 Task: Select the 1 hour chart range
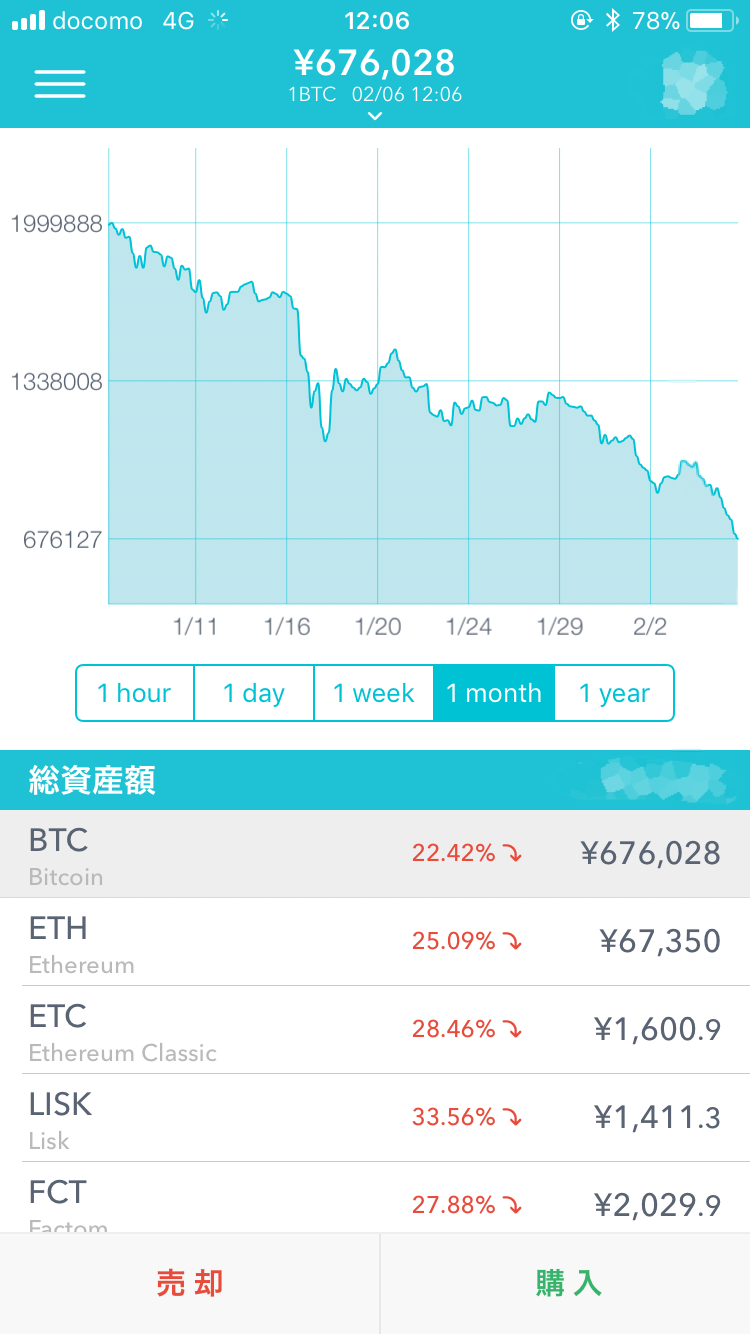point(134,693)
